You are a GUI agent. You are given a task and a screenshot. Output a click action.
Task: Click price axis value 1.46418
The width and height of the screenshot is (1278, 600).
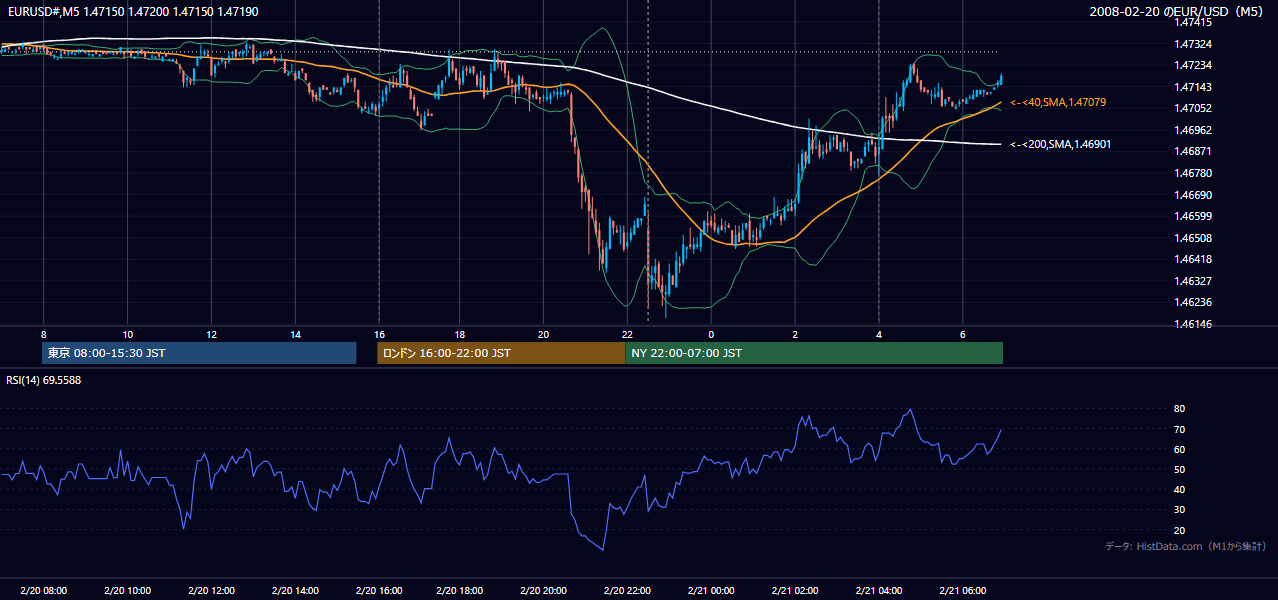[1194, 259]
